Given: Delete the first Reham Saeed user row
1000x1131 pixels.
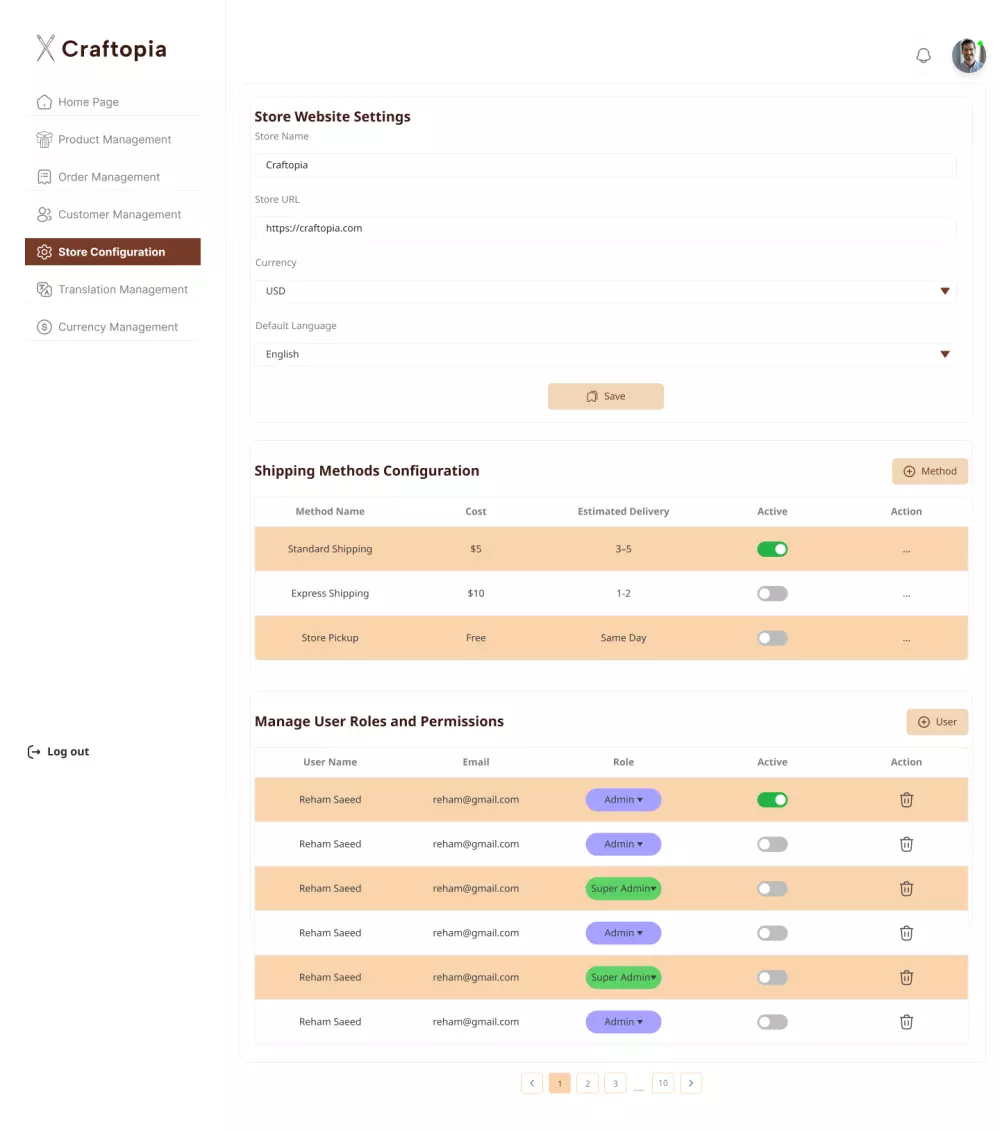Looking at the screenshot, I should tap(906, 799).
